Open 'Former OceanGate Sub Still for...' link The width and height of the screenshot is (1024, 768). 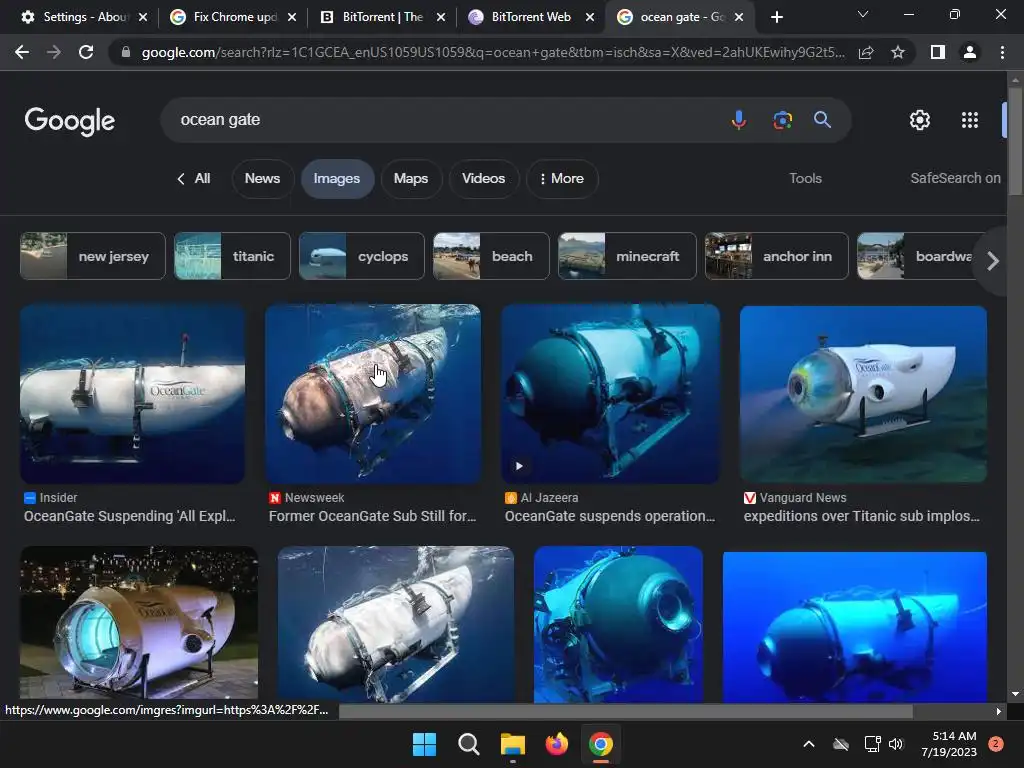(372, 516)
